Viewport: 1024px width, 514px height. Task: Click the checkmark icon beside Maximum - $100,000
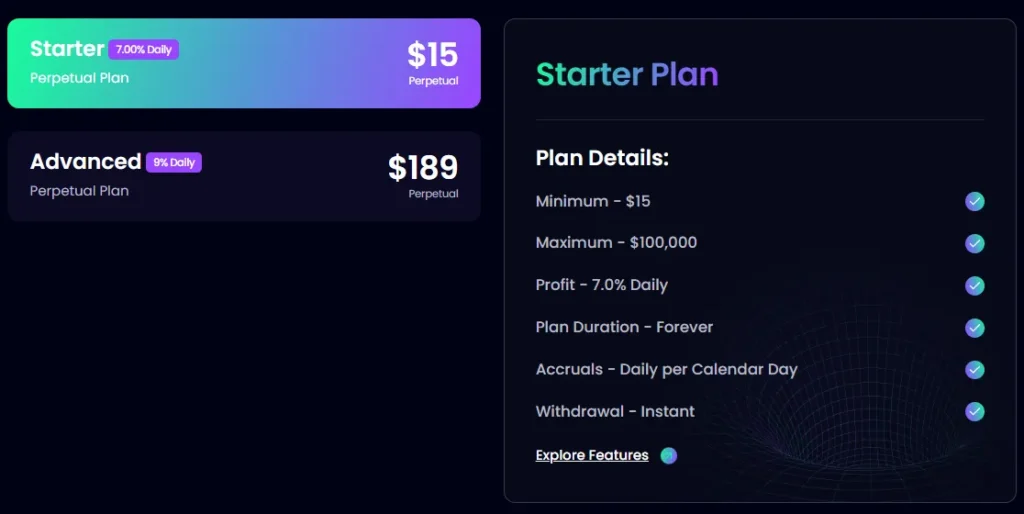click(975, 243)
